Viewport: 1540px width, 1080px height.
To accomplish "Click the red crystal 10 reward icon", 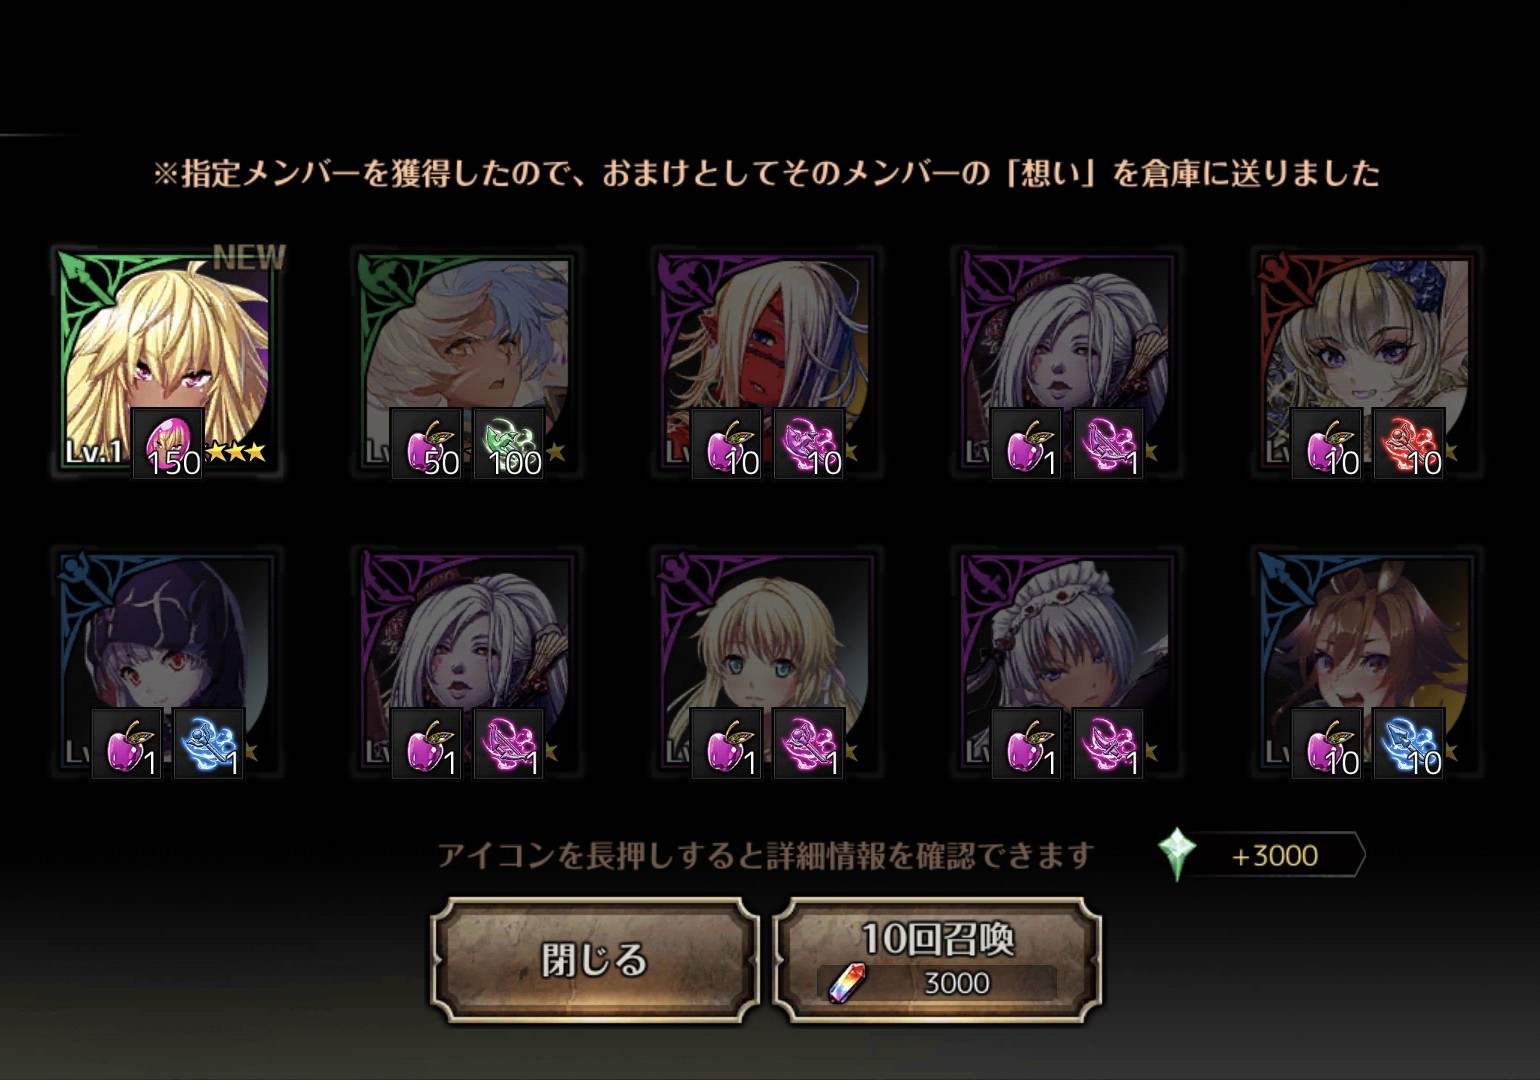I will point(1409,444).
